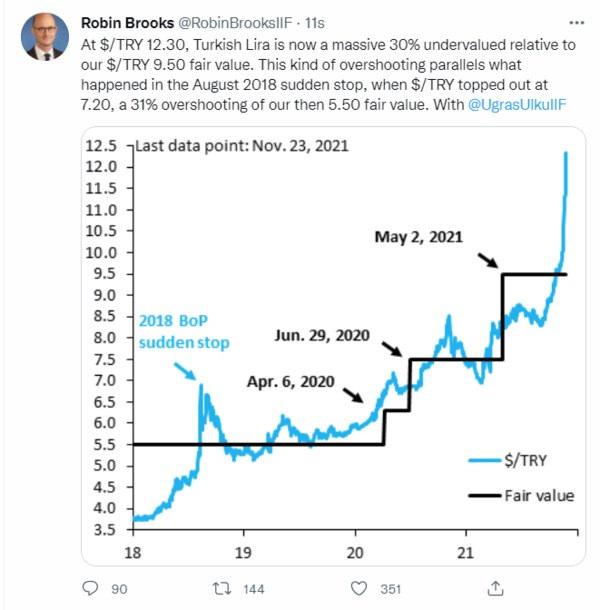Click the 144 retweets count
Screen dimensions: 600x610
pyautogui.click(x=254, y=589)
